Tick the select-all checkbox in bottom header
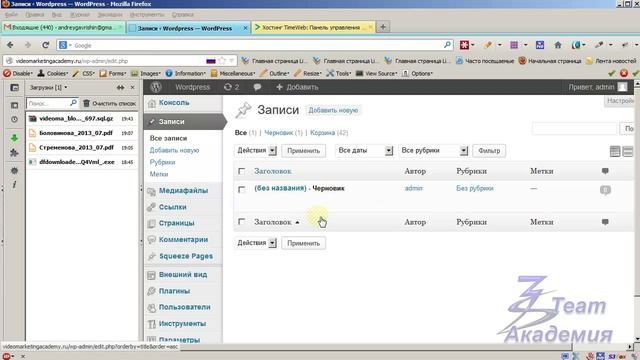This screenshot has height=360, width=640. point(242,222)
